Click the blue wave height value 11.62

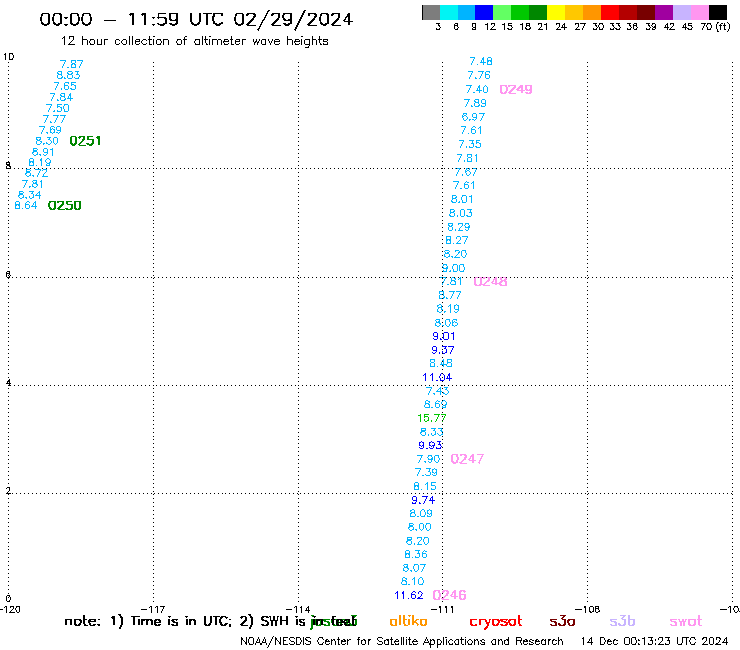tap(409, 595)
